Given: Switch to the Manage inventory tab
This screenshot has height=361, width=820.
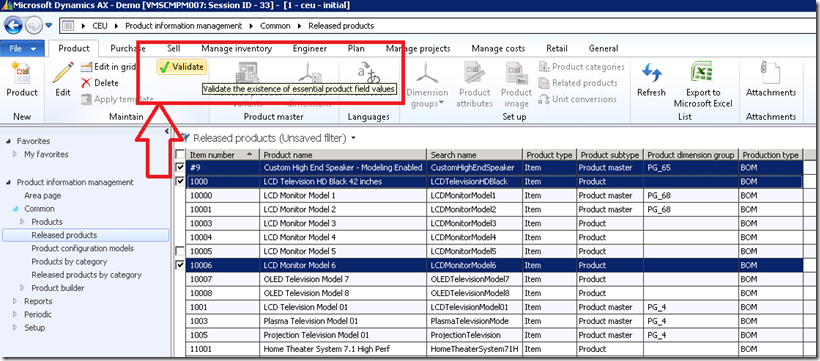Looking at the screenshot, I should coord(236,48).
